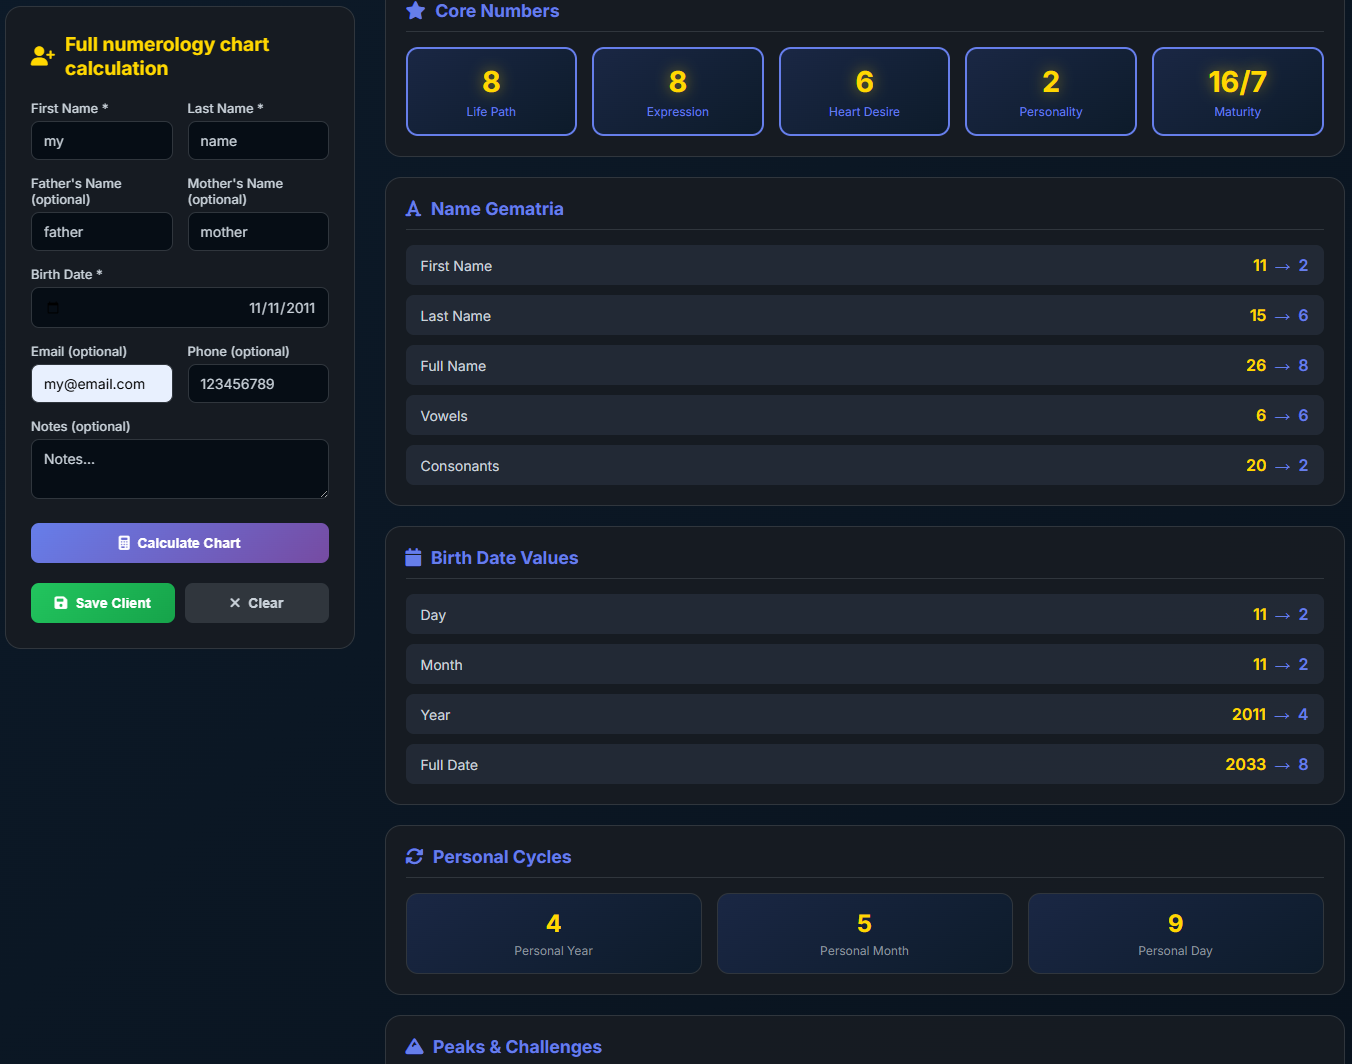Click the Maturity 16/7 card
1352x1064 pixels.
[1237, 92]
